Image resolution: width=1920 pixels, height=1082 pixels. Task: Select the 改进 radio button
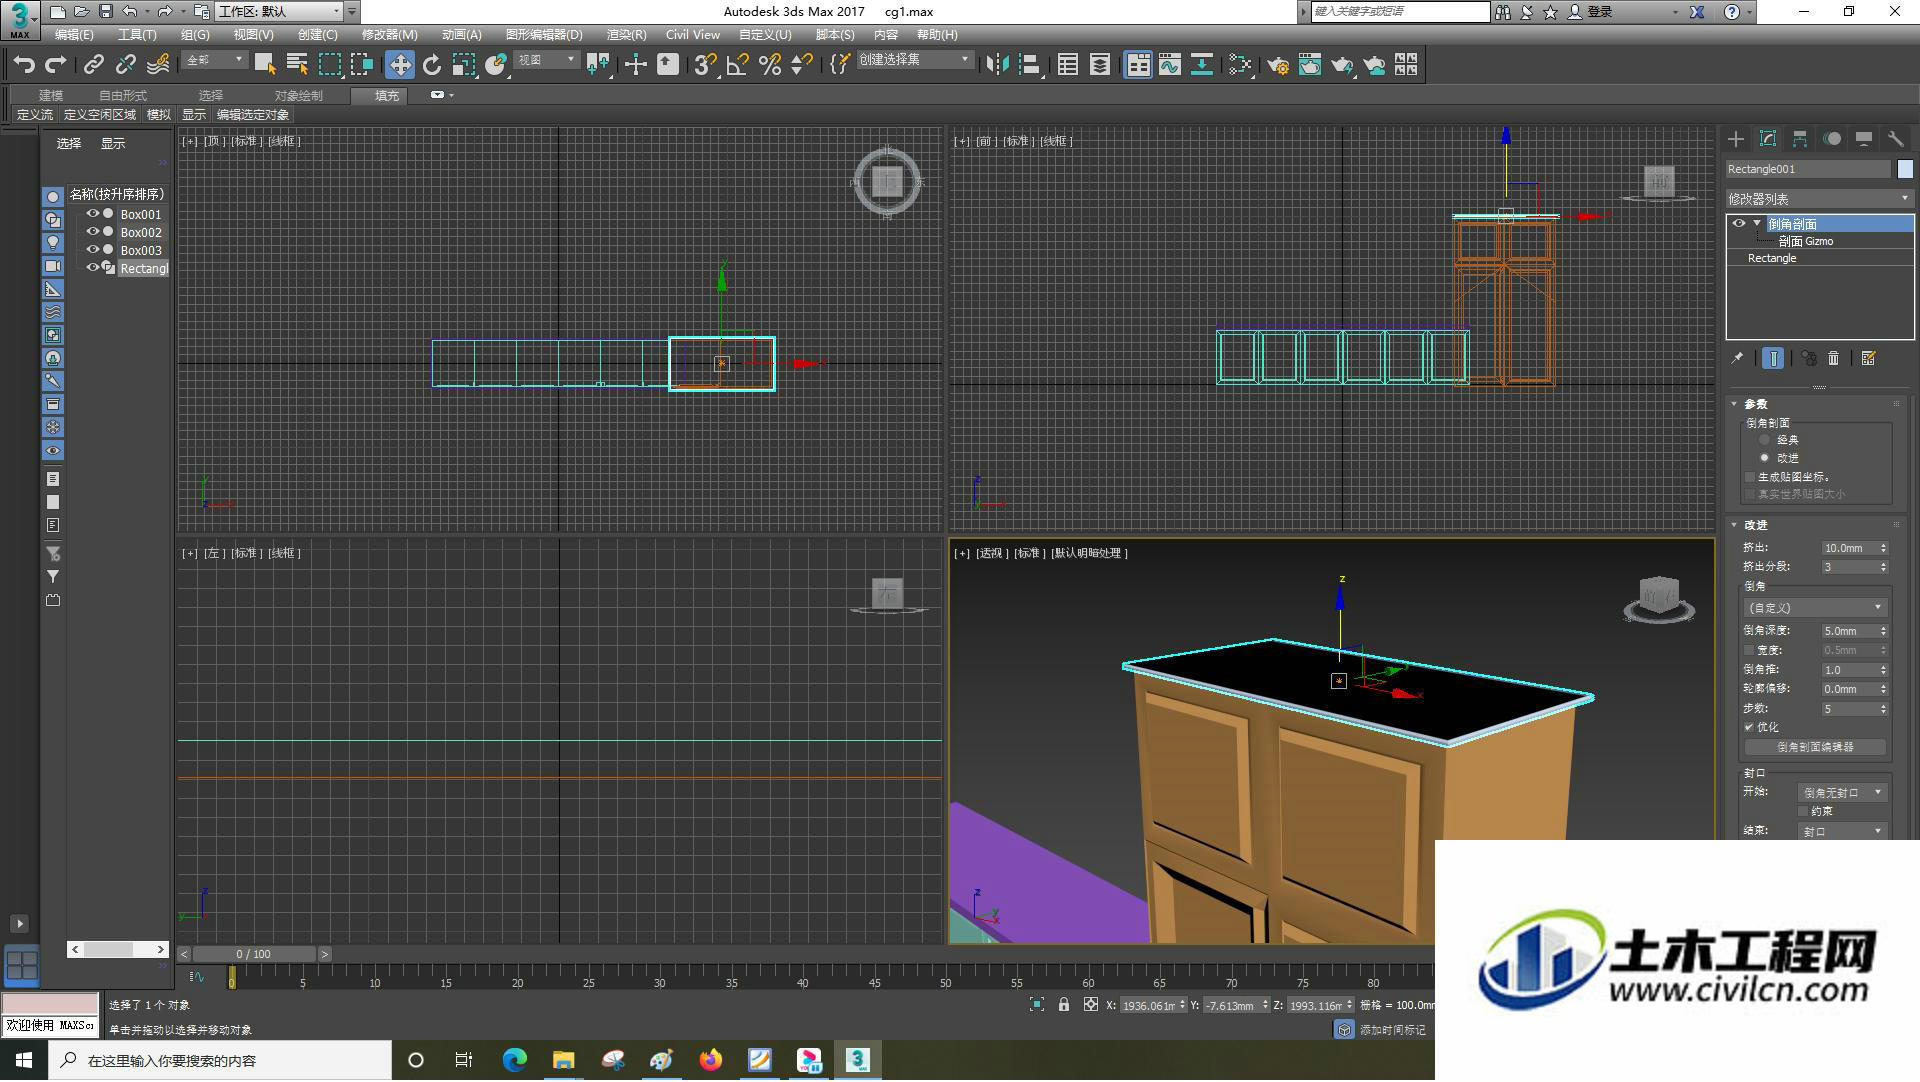pos(1764,458)
